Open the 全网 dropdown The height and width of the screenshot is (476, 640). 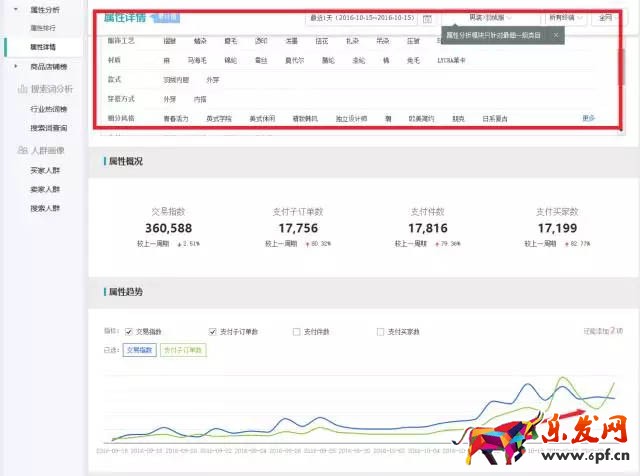[607, 18]
